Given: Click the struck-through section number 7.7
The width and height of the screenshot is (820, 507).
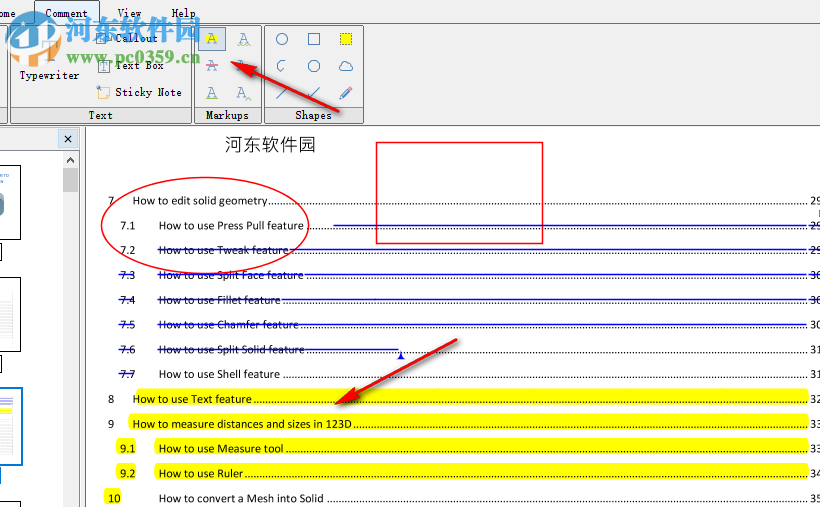Looking at the screenshot, I should 127,374.
